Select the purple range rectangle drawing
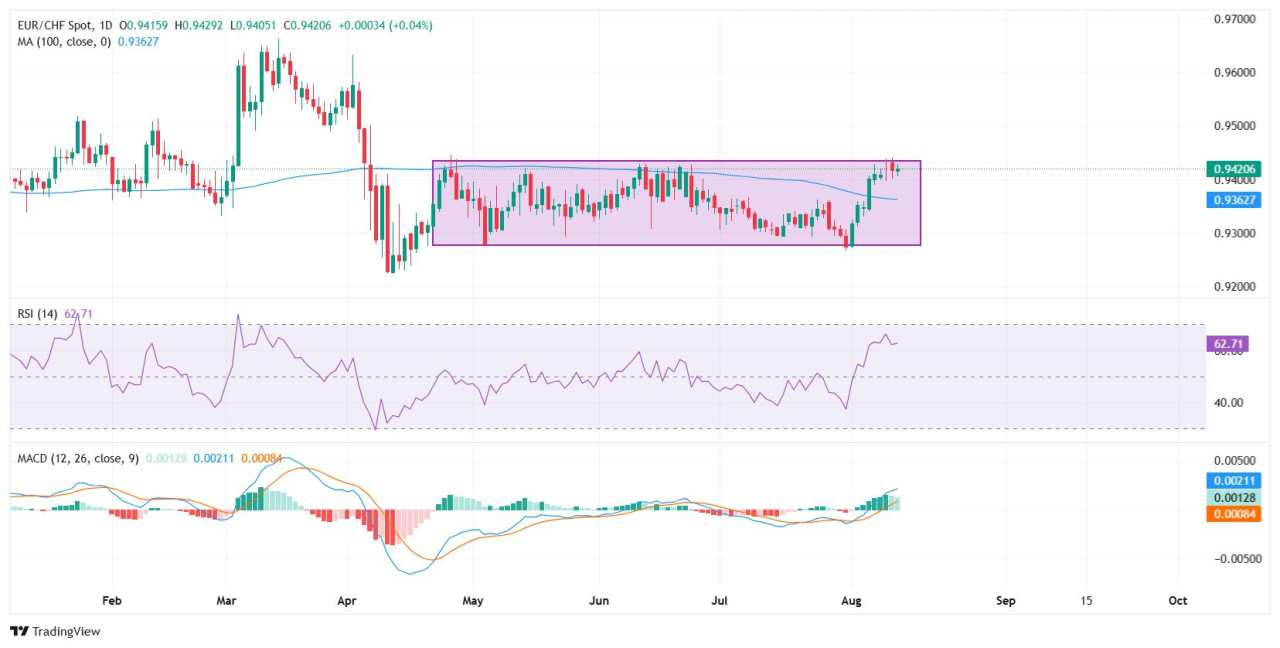Viewport: 1280px width, 648px height. (676, 203)
